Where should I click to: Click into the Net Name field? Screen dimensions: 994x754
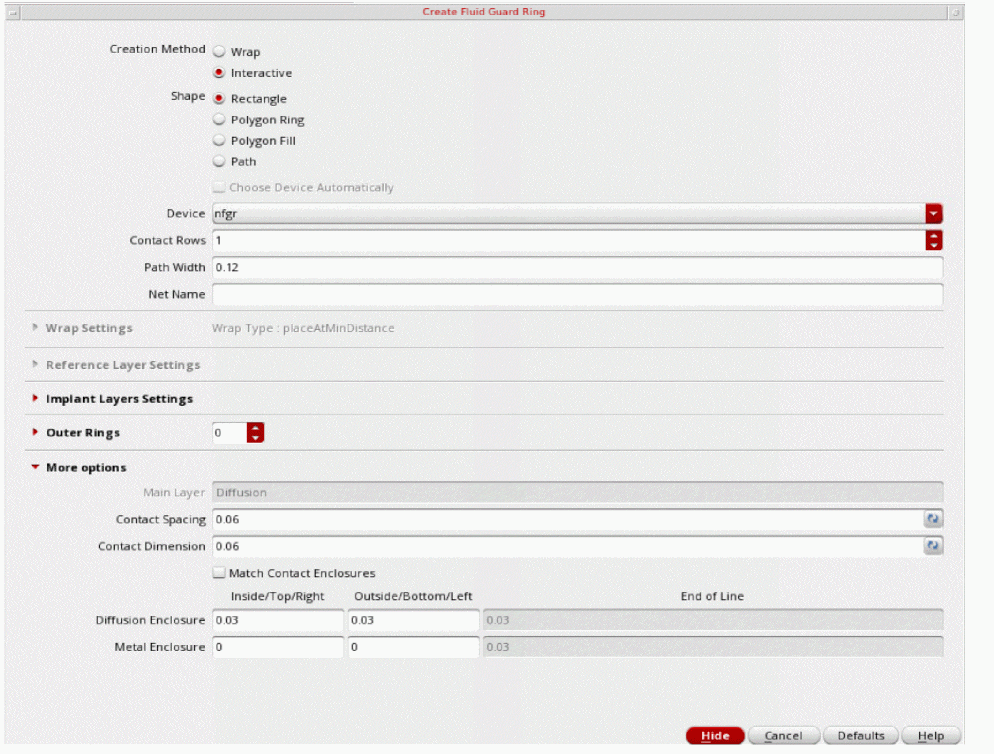click(576, 295)
